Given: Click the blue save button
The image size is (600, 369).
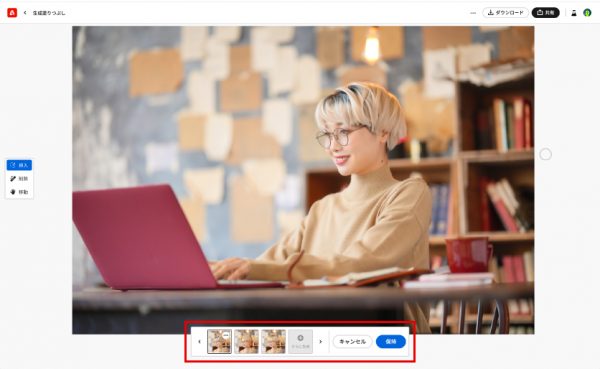Looking at the screenshot, I should (x=391, y=341).
